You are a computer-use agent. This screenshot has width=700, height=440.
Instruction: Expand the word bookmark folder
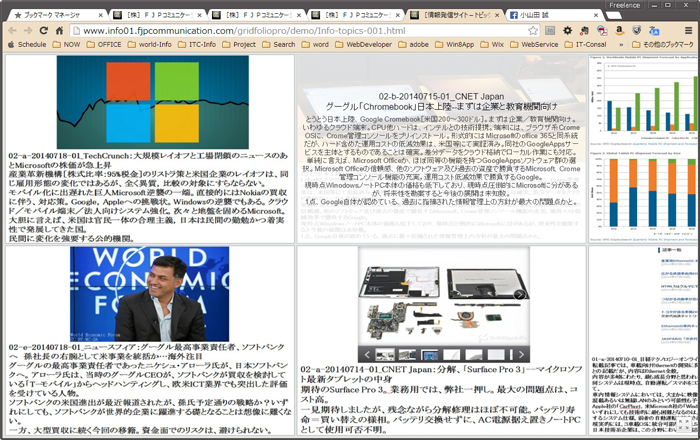coord(315,44)
